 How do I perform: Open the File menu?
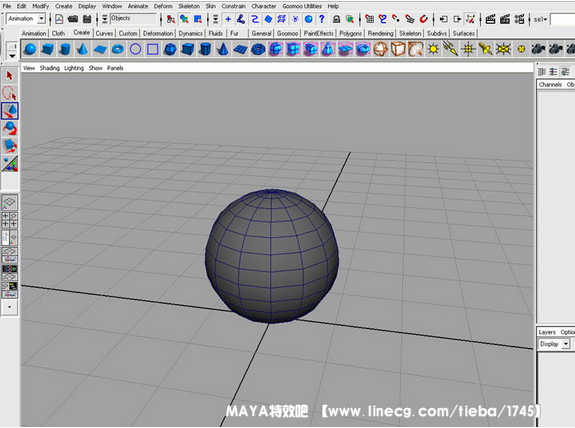pos(7,6)
